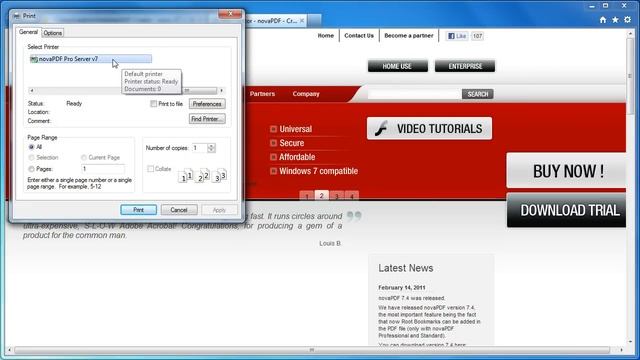Open the Contact Us link
This screenshot has height=360, width=640.
(359, 36)
